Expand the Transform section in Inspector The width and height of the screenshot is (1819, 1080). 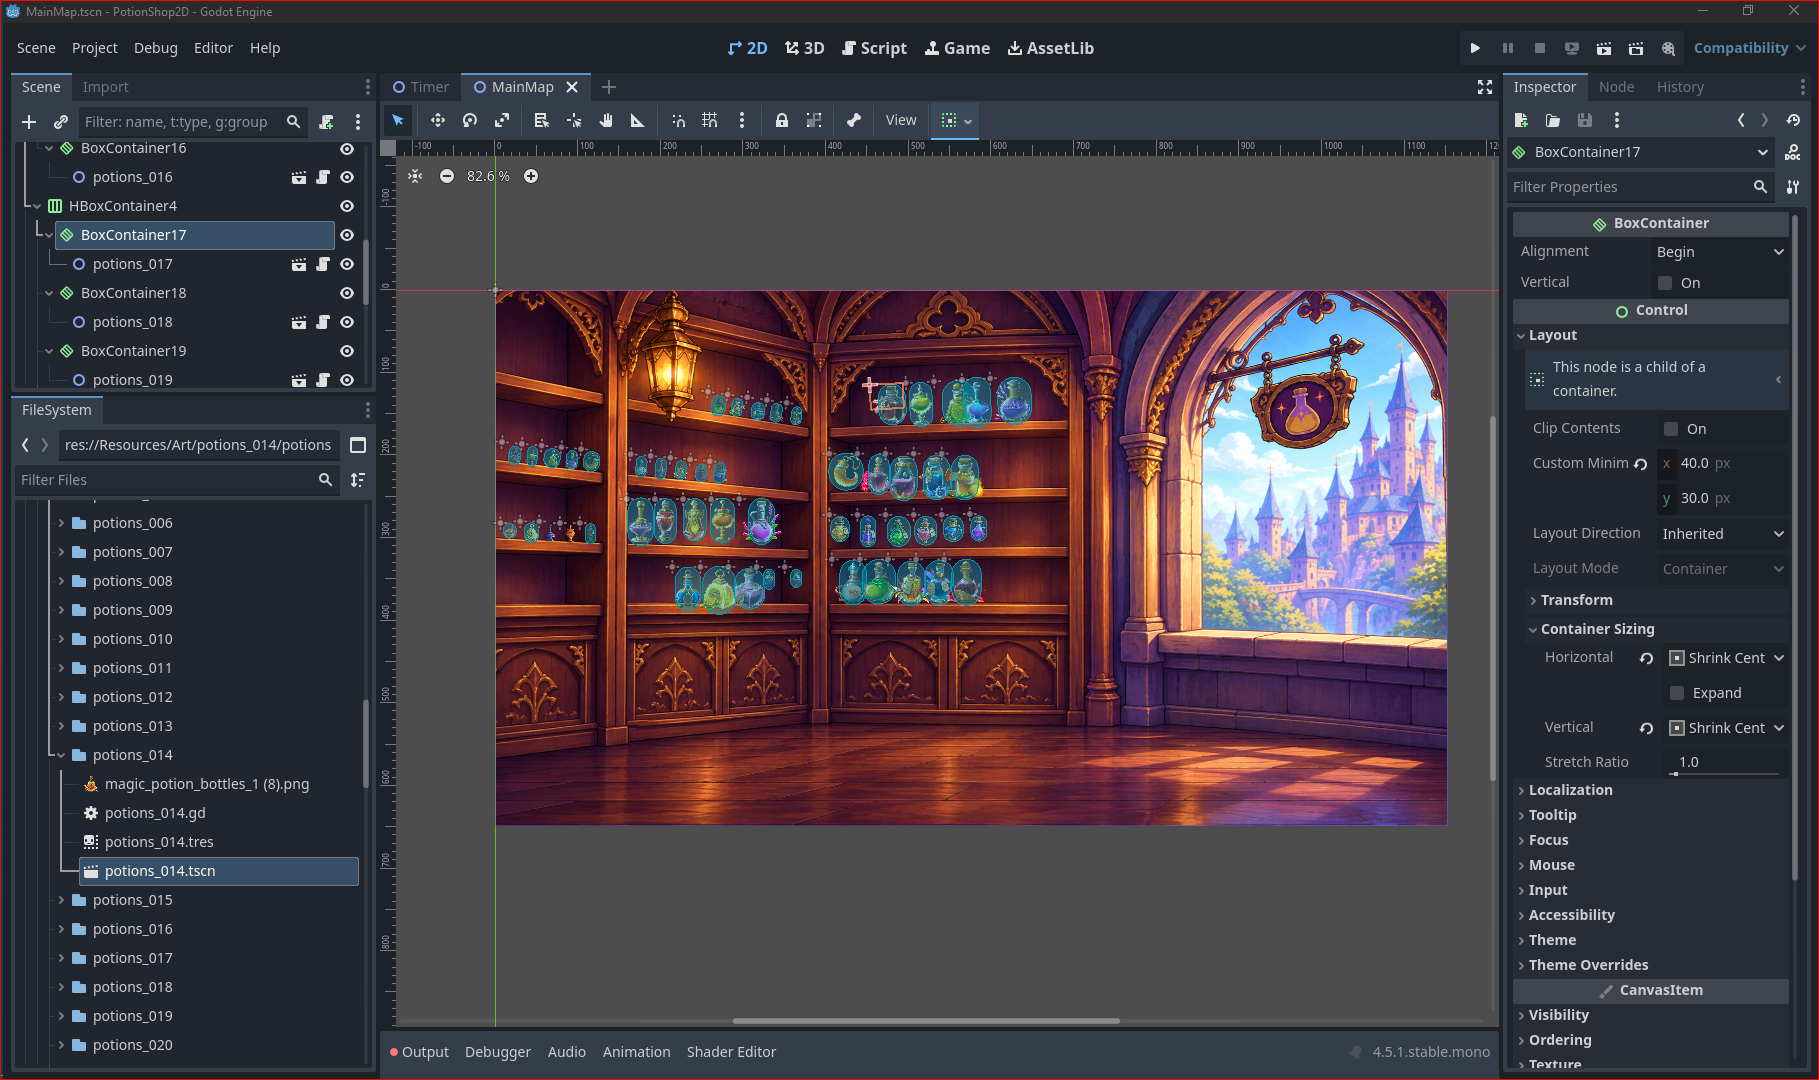pos(1576,600)
